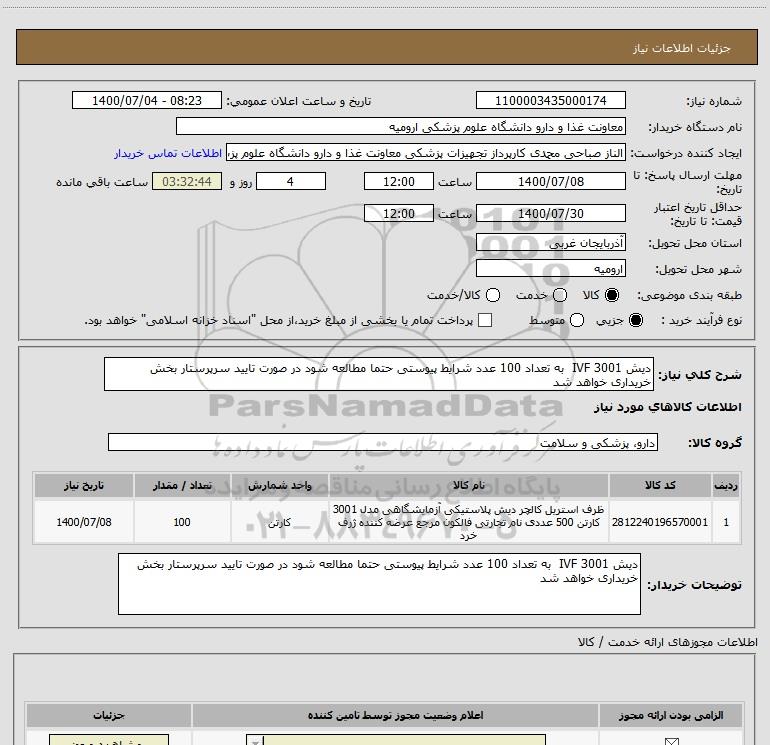This screenshot has height=745, width=770.
Task: Select the کالا/خدمت radio button
Action: [493, 295]
